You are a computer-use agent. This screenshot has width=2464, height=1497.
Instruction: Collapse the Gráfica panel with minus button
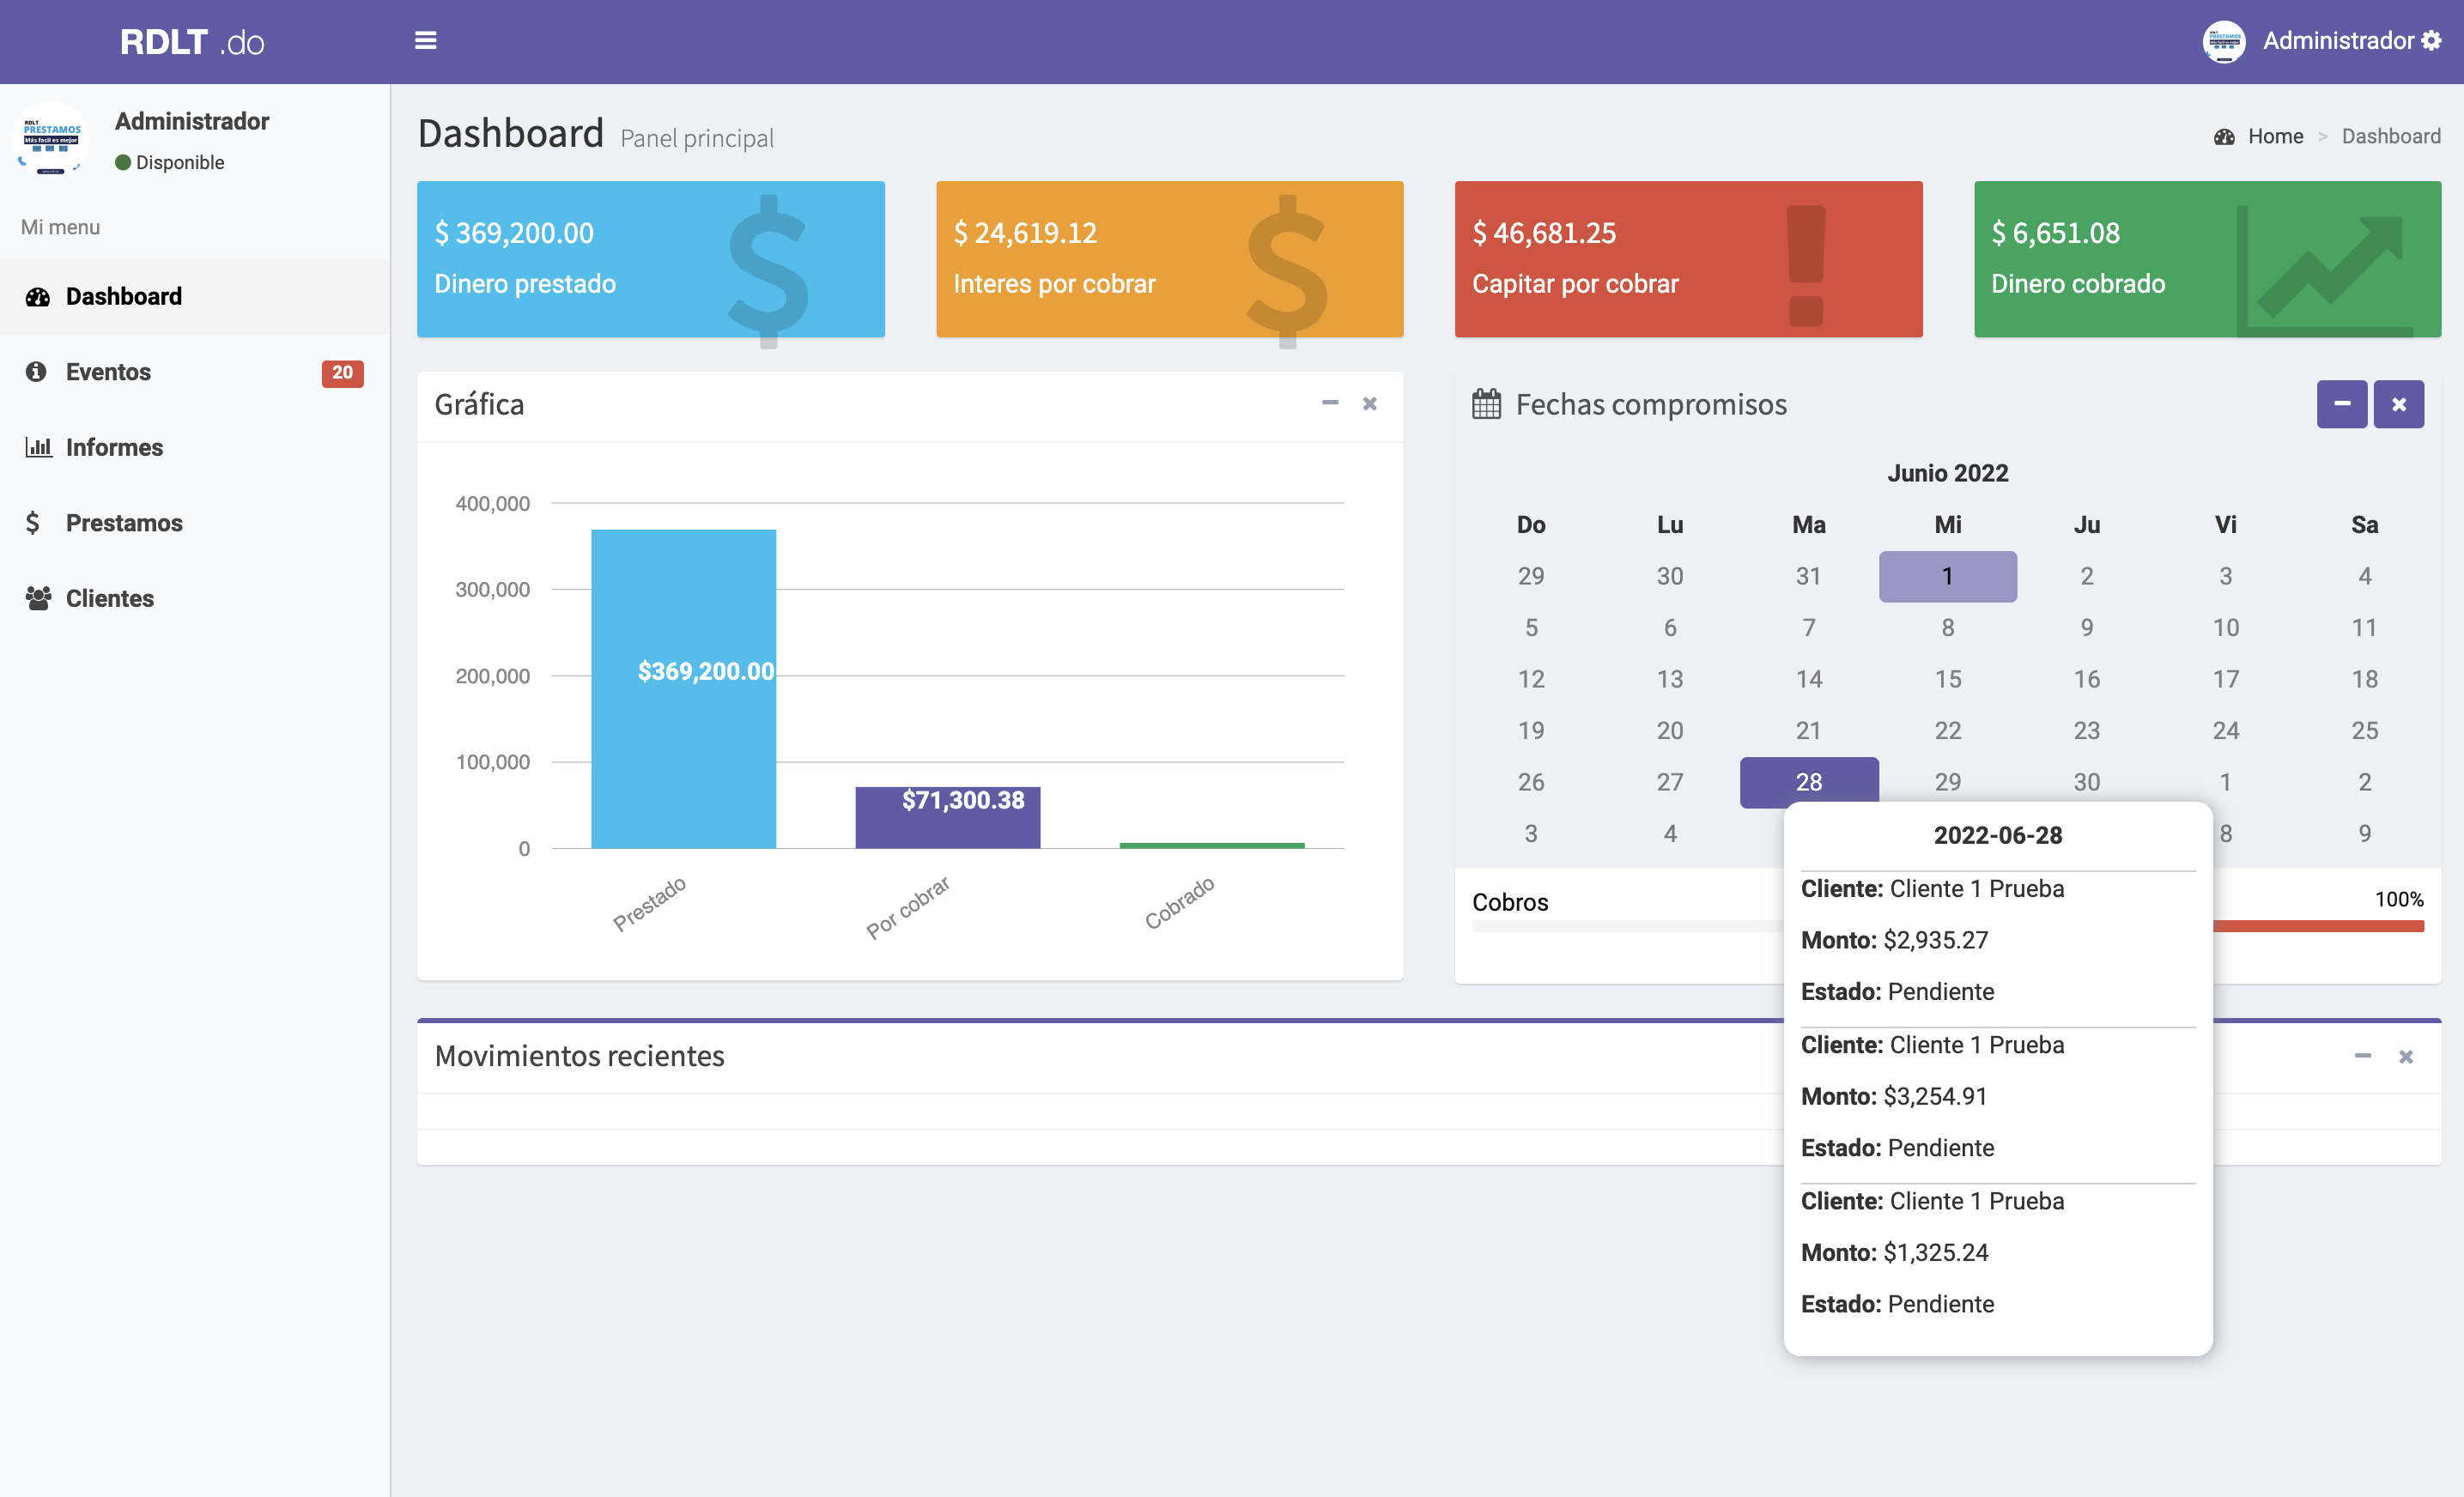(x=1329, y=403)
